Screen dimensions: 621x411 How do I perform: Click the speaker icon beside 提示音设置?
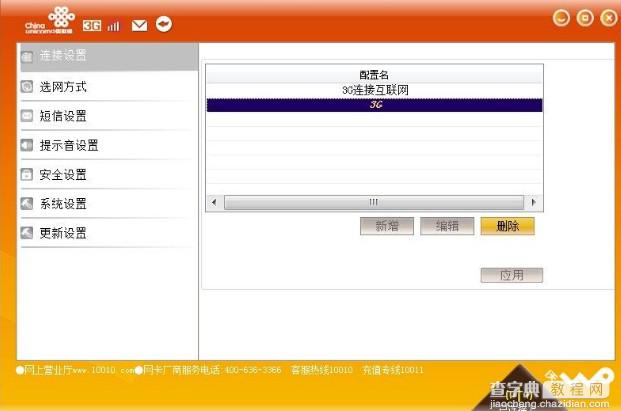click(27, 145)
